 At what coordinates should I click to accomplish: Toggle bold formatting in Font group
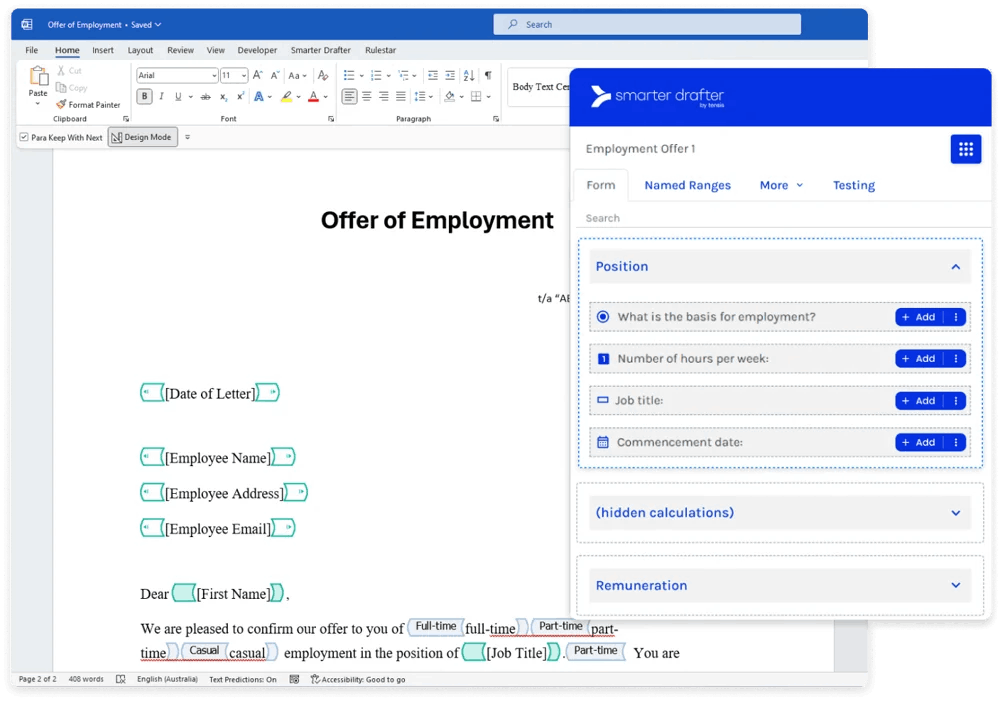(x=145, y=97)
